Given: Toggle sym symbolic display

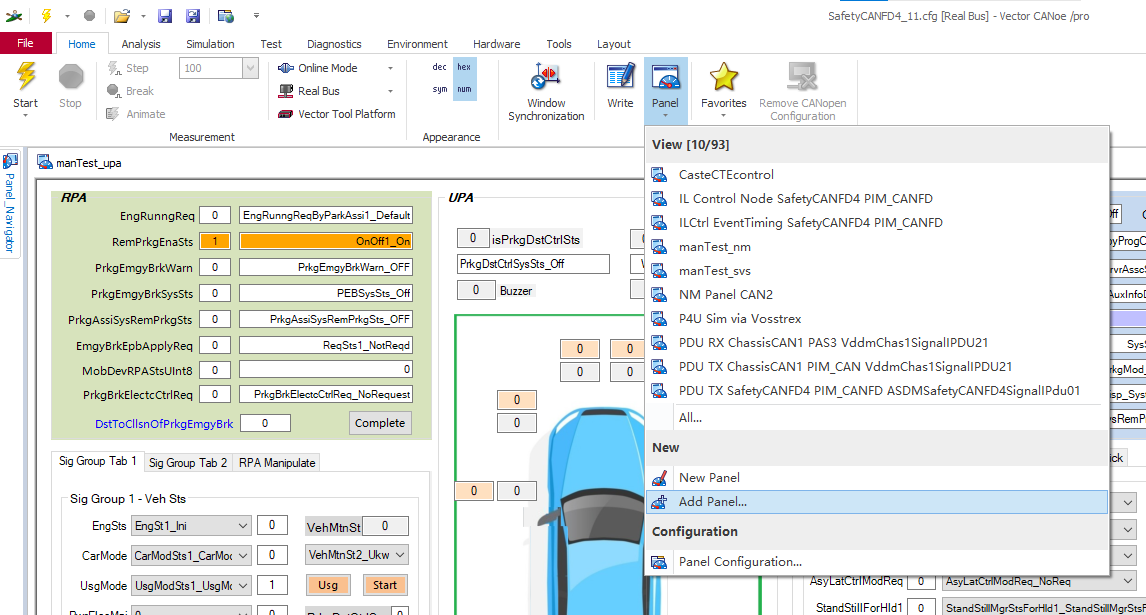Looking at the screenshot, I should pos(439,89).
